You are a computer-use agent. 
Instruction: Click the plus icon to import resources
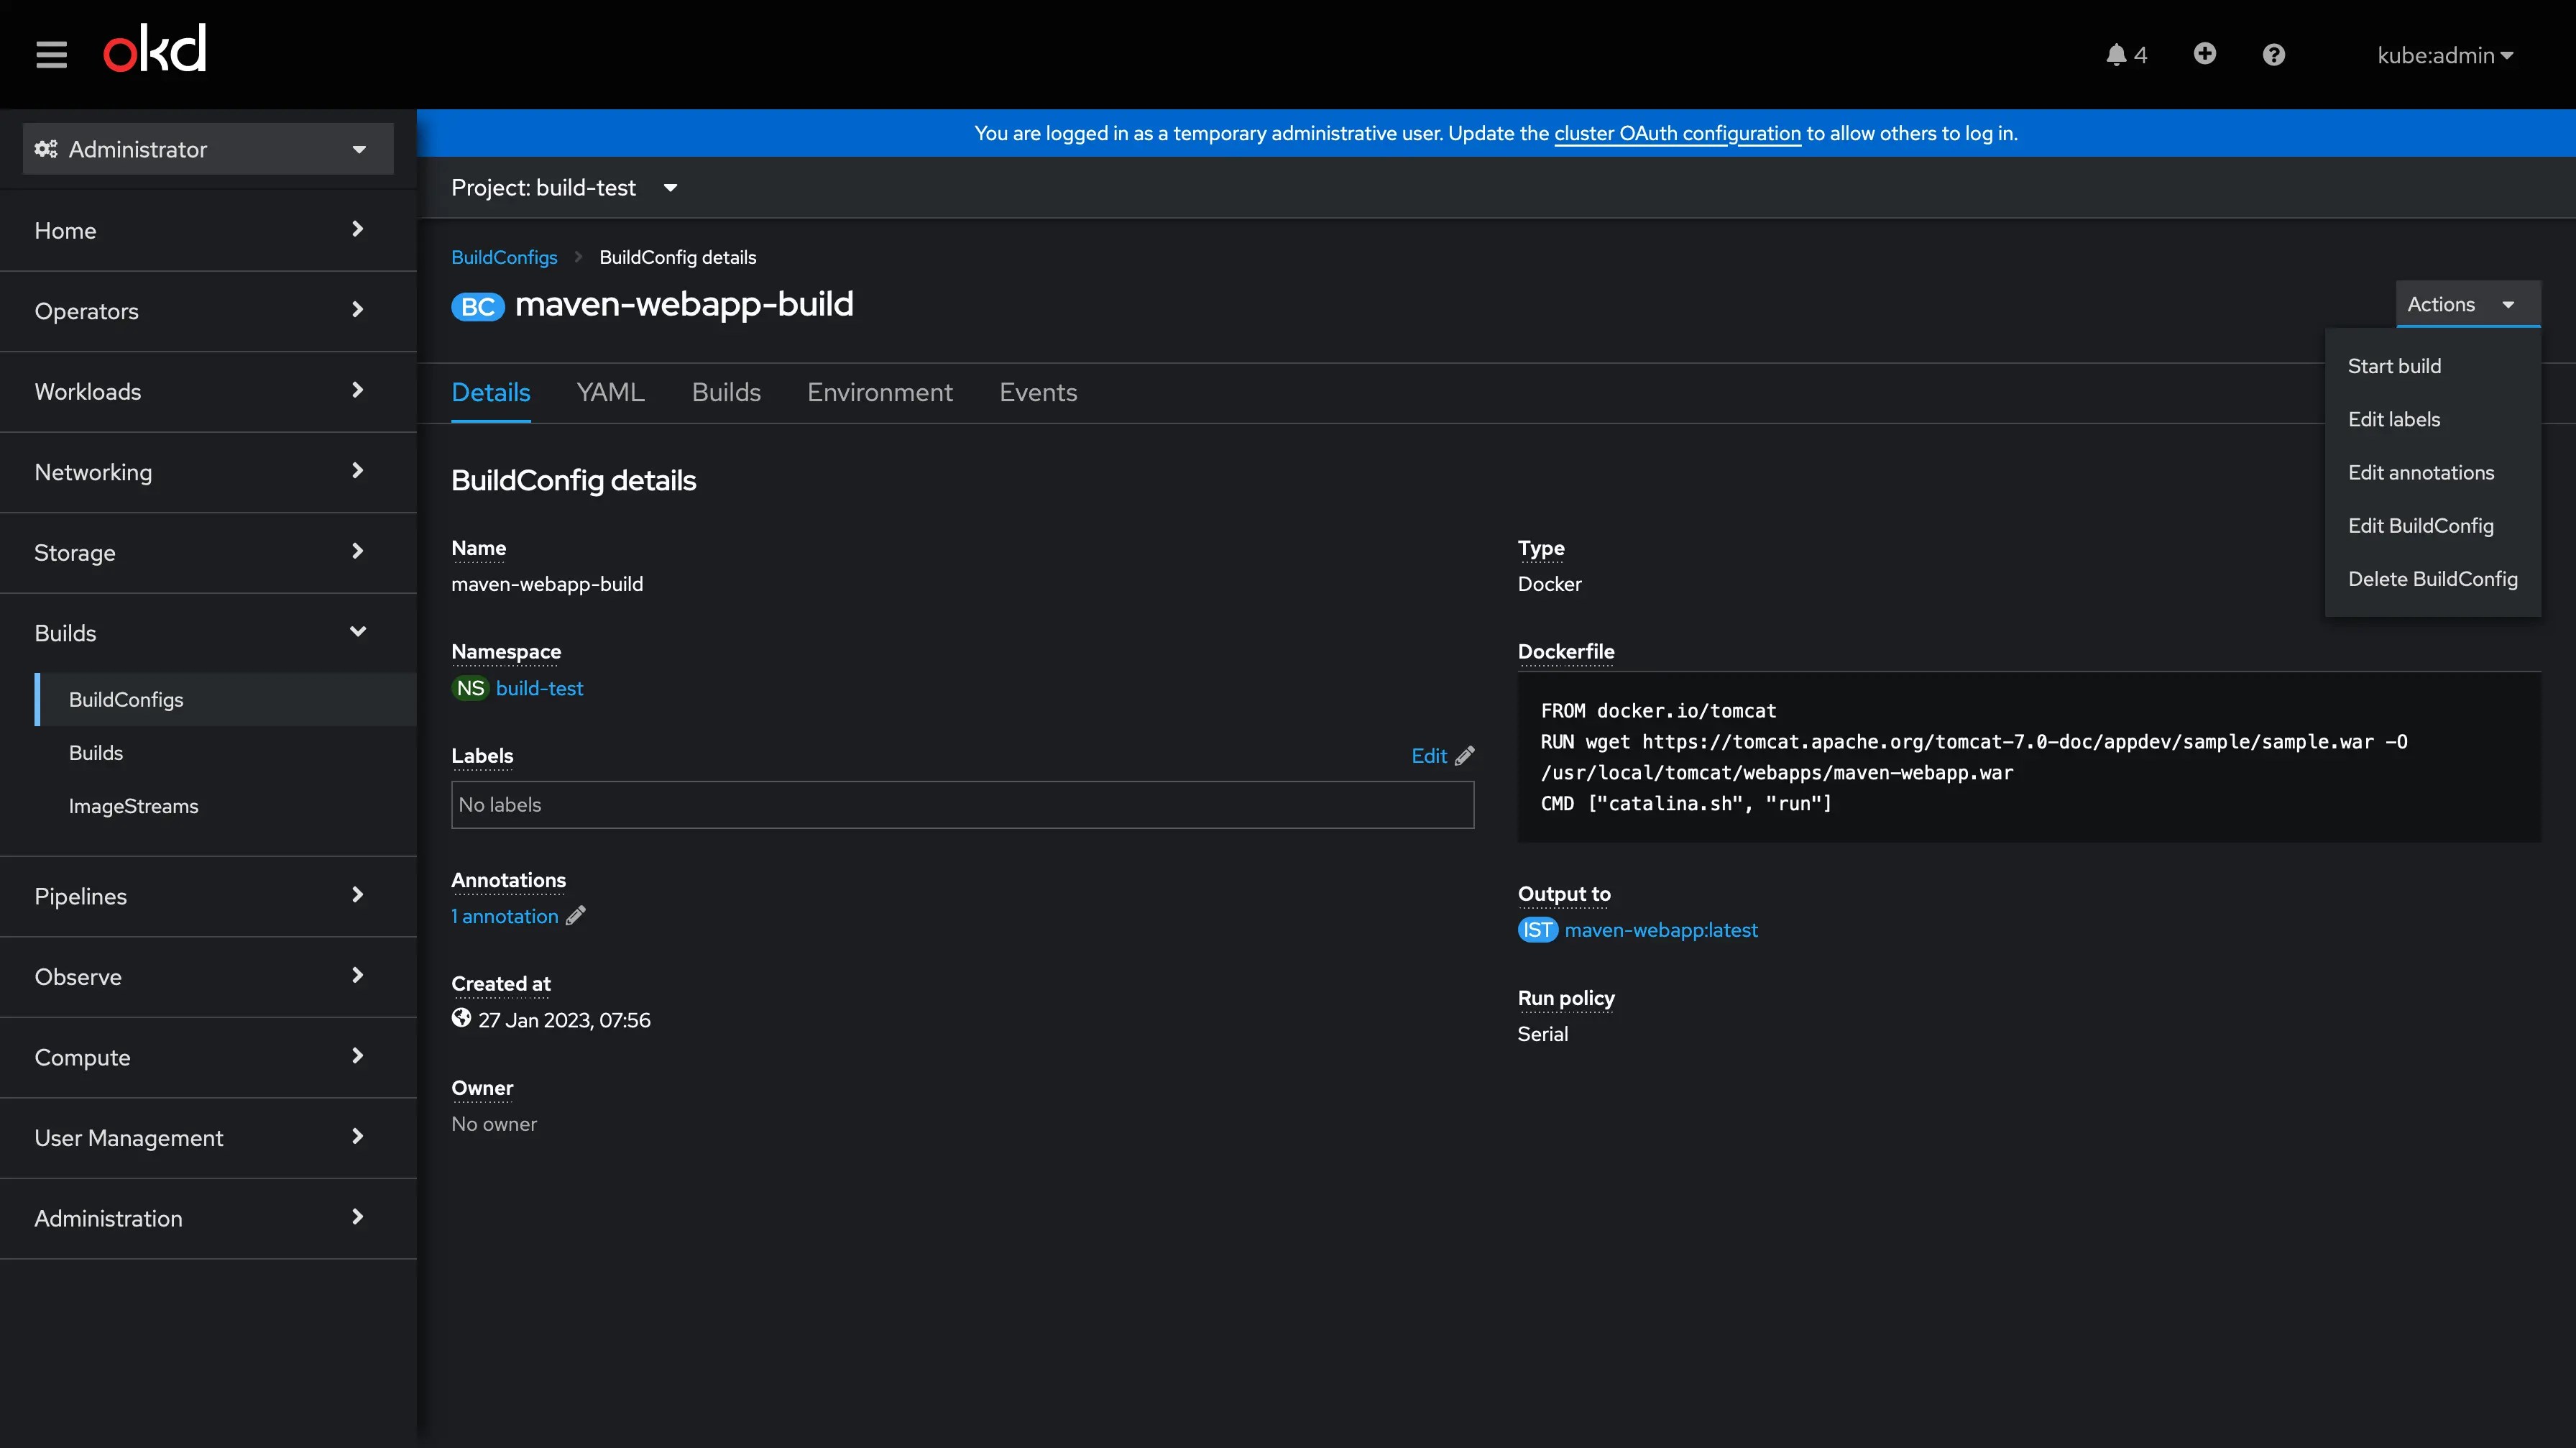click(2204, 54)
